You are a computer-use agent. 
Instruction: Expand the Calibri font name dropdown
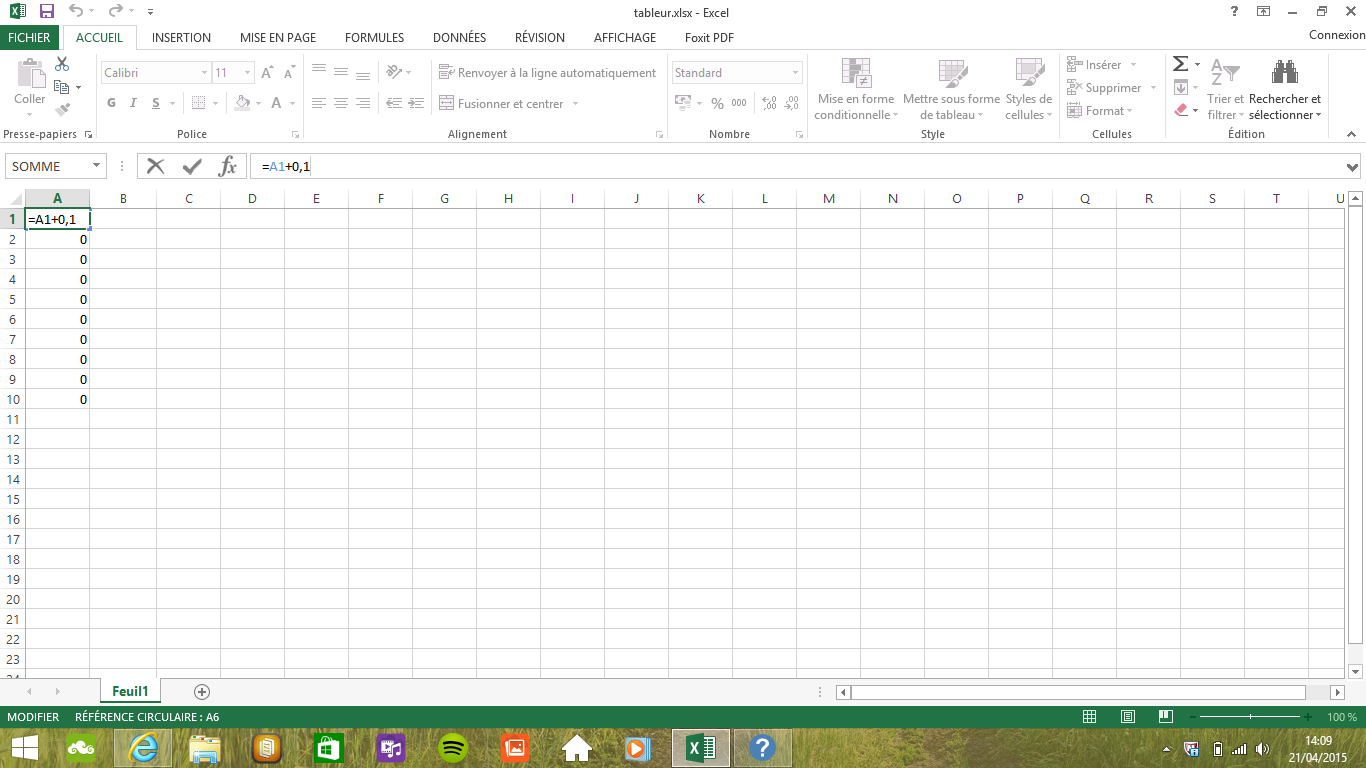(204, 73)
